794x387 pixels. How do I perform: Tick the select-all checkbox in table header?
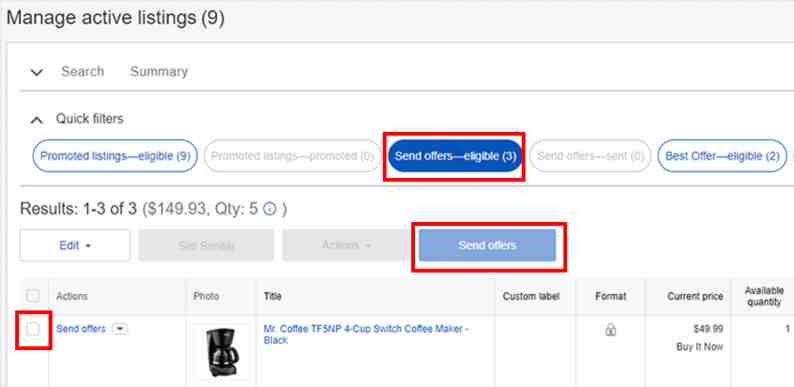[33, 296]
